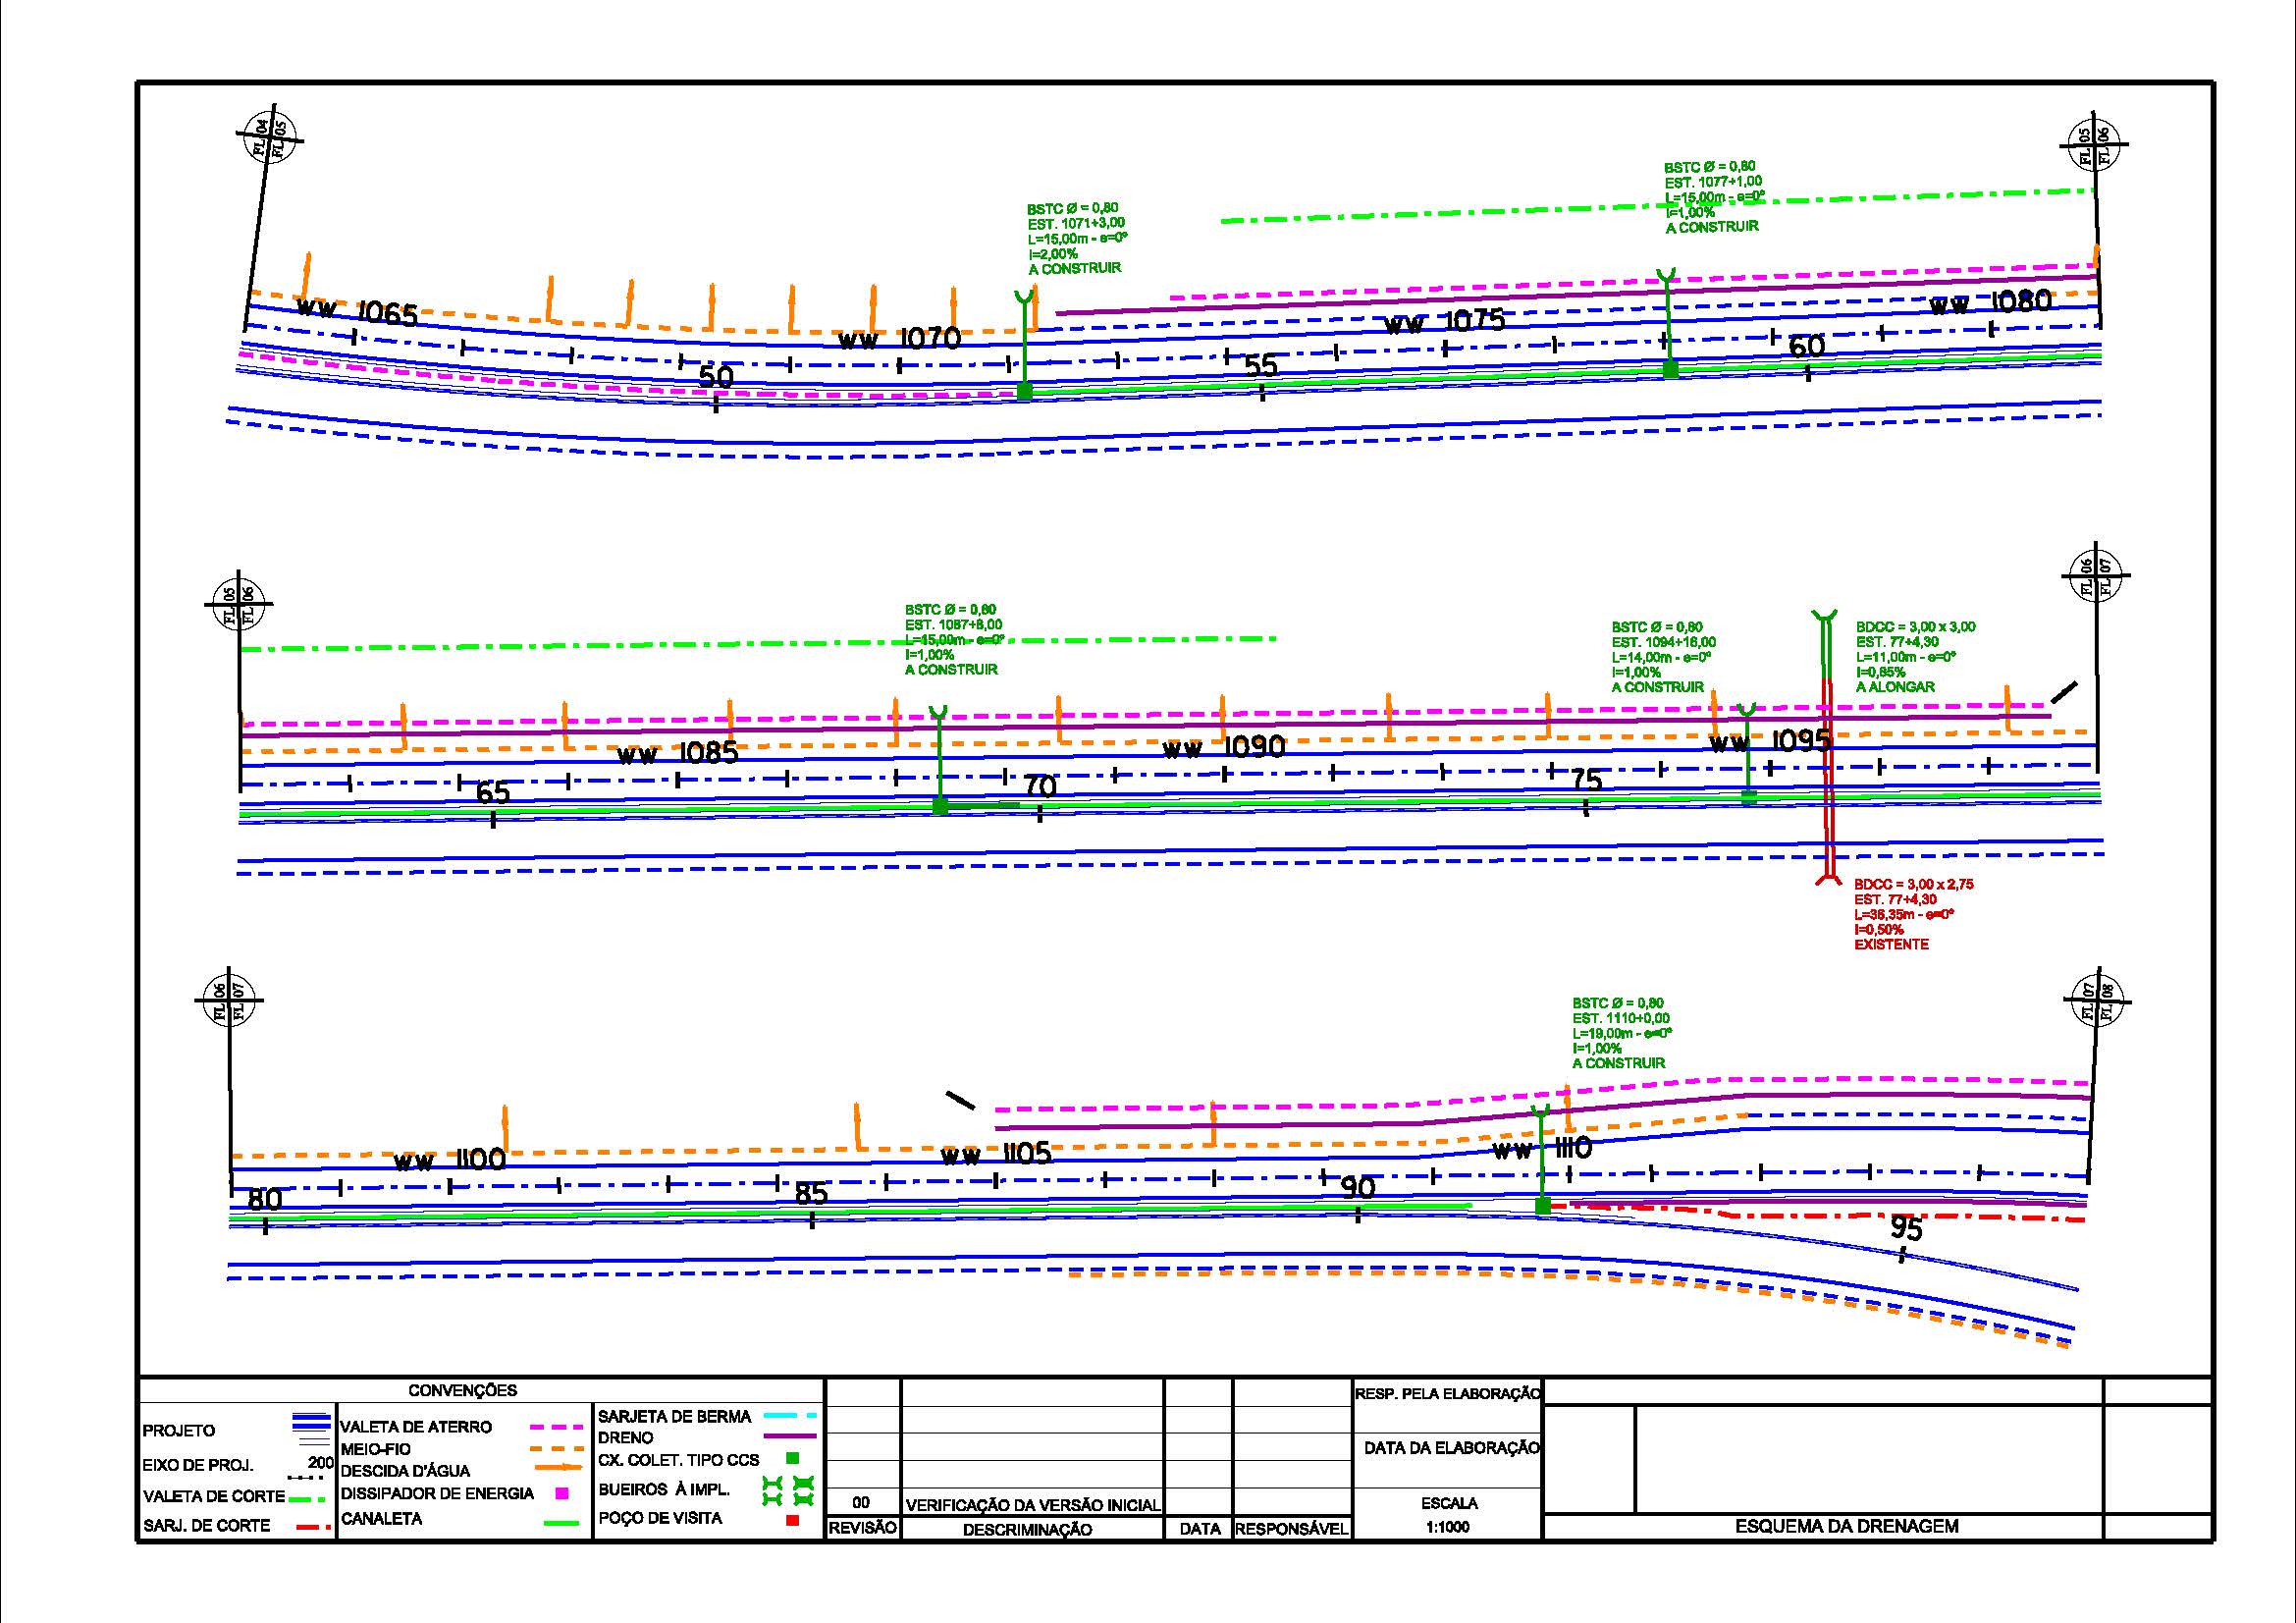Click the 'A ALONGAR' label

tap(1895, 687)
